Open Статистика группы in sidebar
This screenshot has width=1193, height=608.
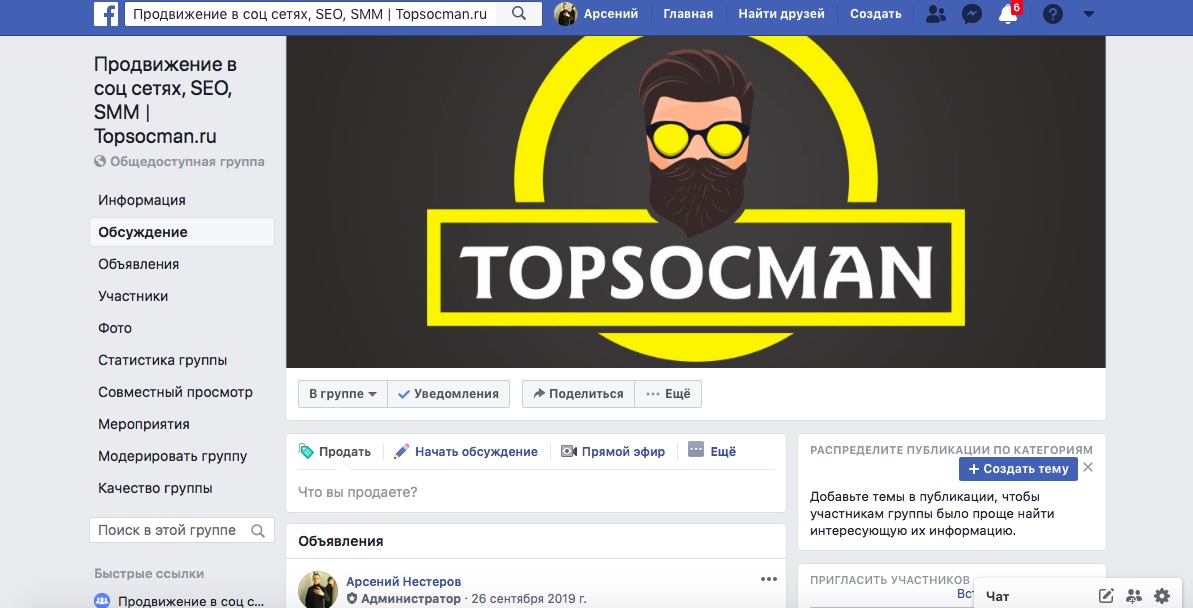(162, 360)
